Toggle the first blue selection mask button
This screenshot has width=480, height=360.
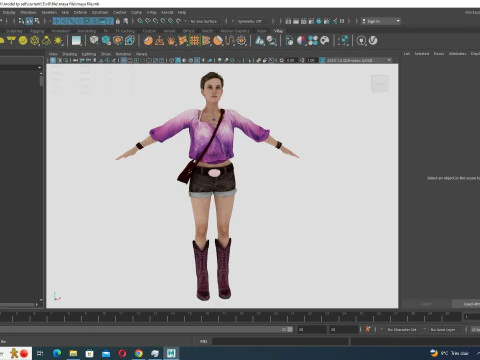click(56, 21)
